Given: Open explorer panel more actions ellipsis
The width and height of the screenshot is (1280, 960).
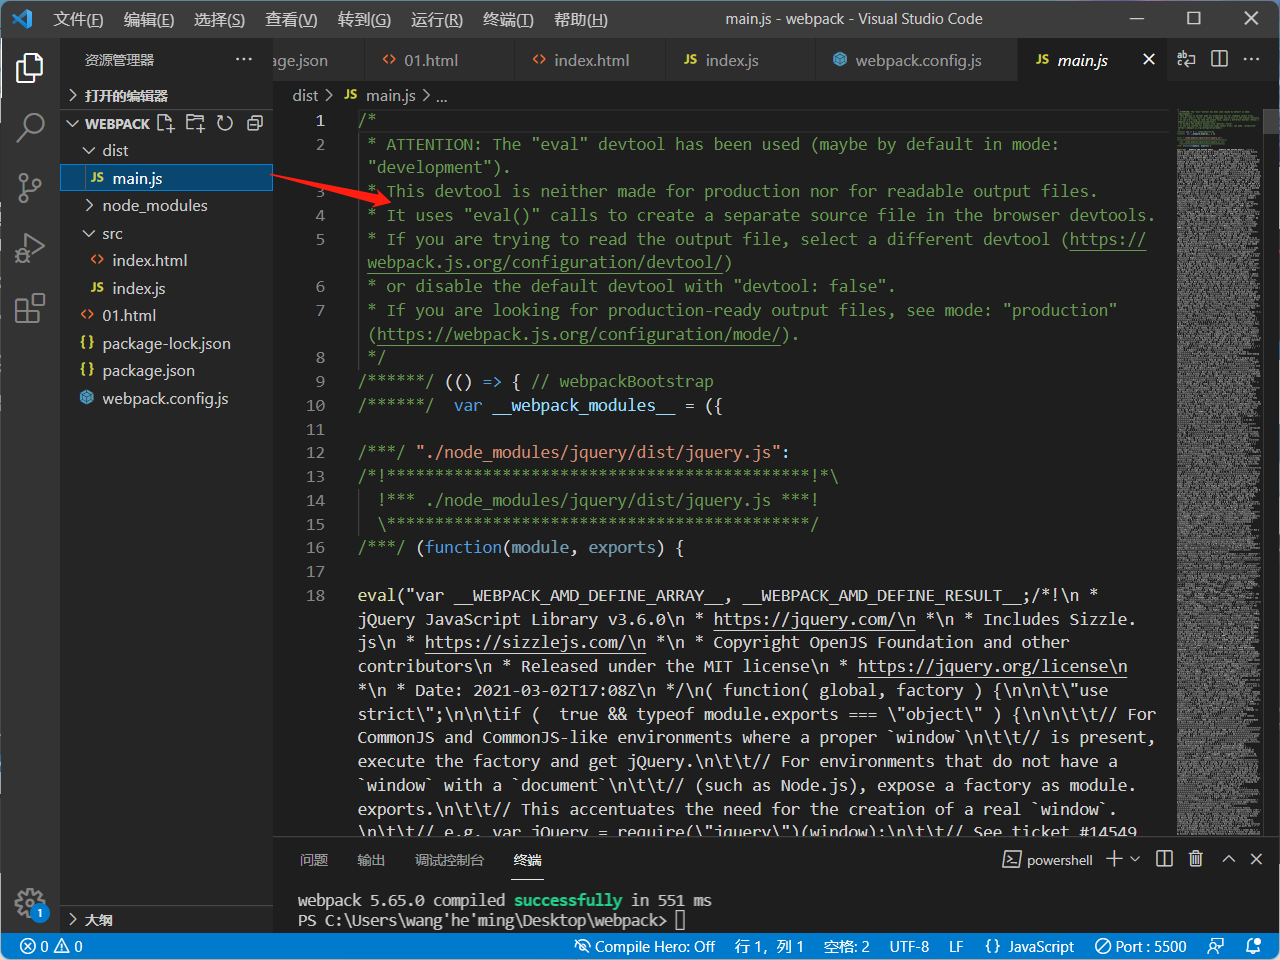Looking at the screenshot, I should click(244, 60).
